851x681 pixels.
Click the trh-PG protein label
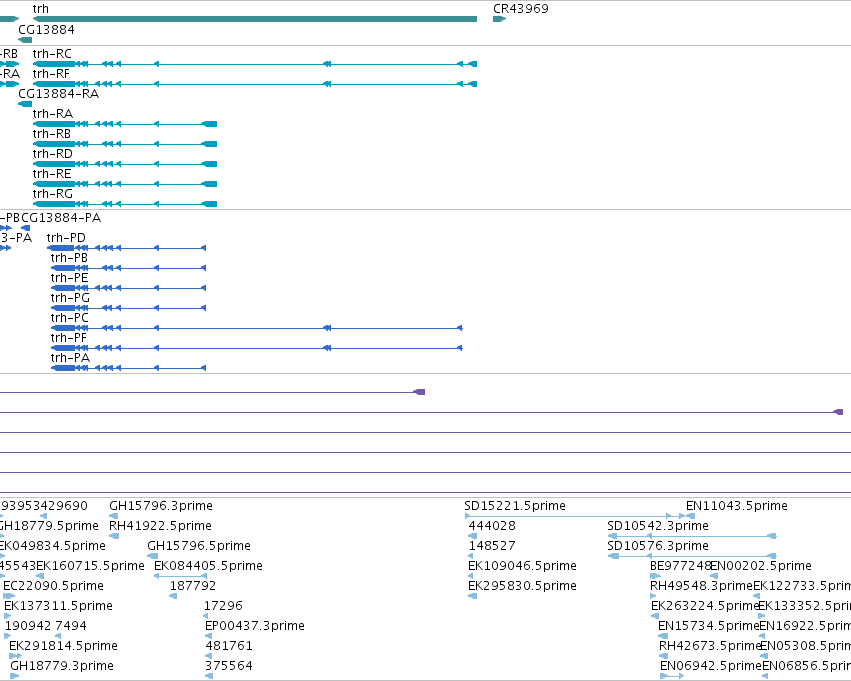click(70, 298)
